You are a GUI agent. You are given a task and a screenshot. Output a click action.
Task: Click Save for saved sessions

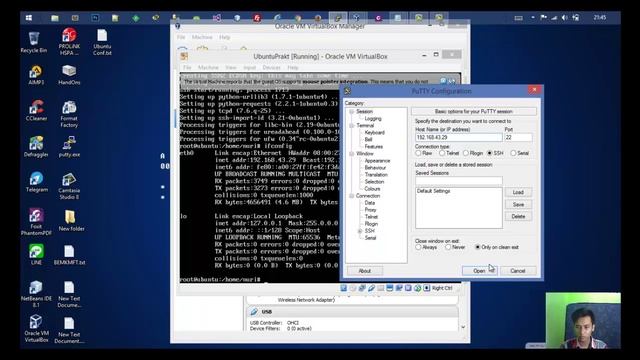pos(518,204)
